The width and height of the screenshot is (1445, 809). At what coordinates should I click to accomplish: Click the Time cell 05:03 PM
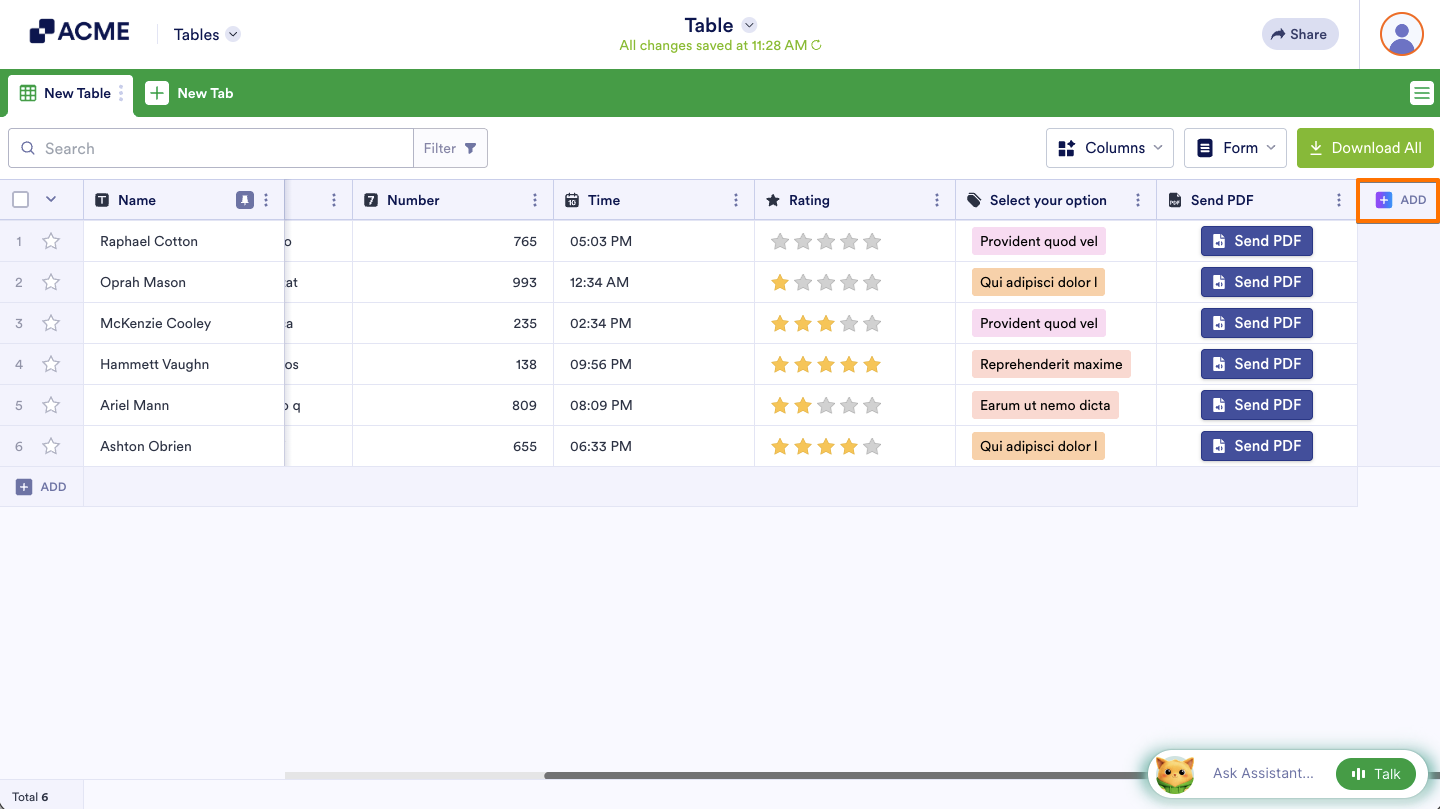tap(654, 241)
